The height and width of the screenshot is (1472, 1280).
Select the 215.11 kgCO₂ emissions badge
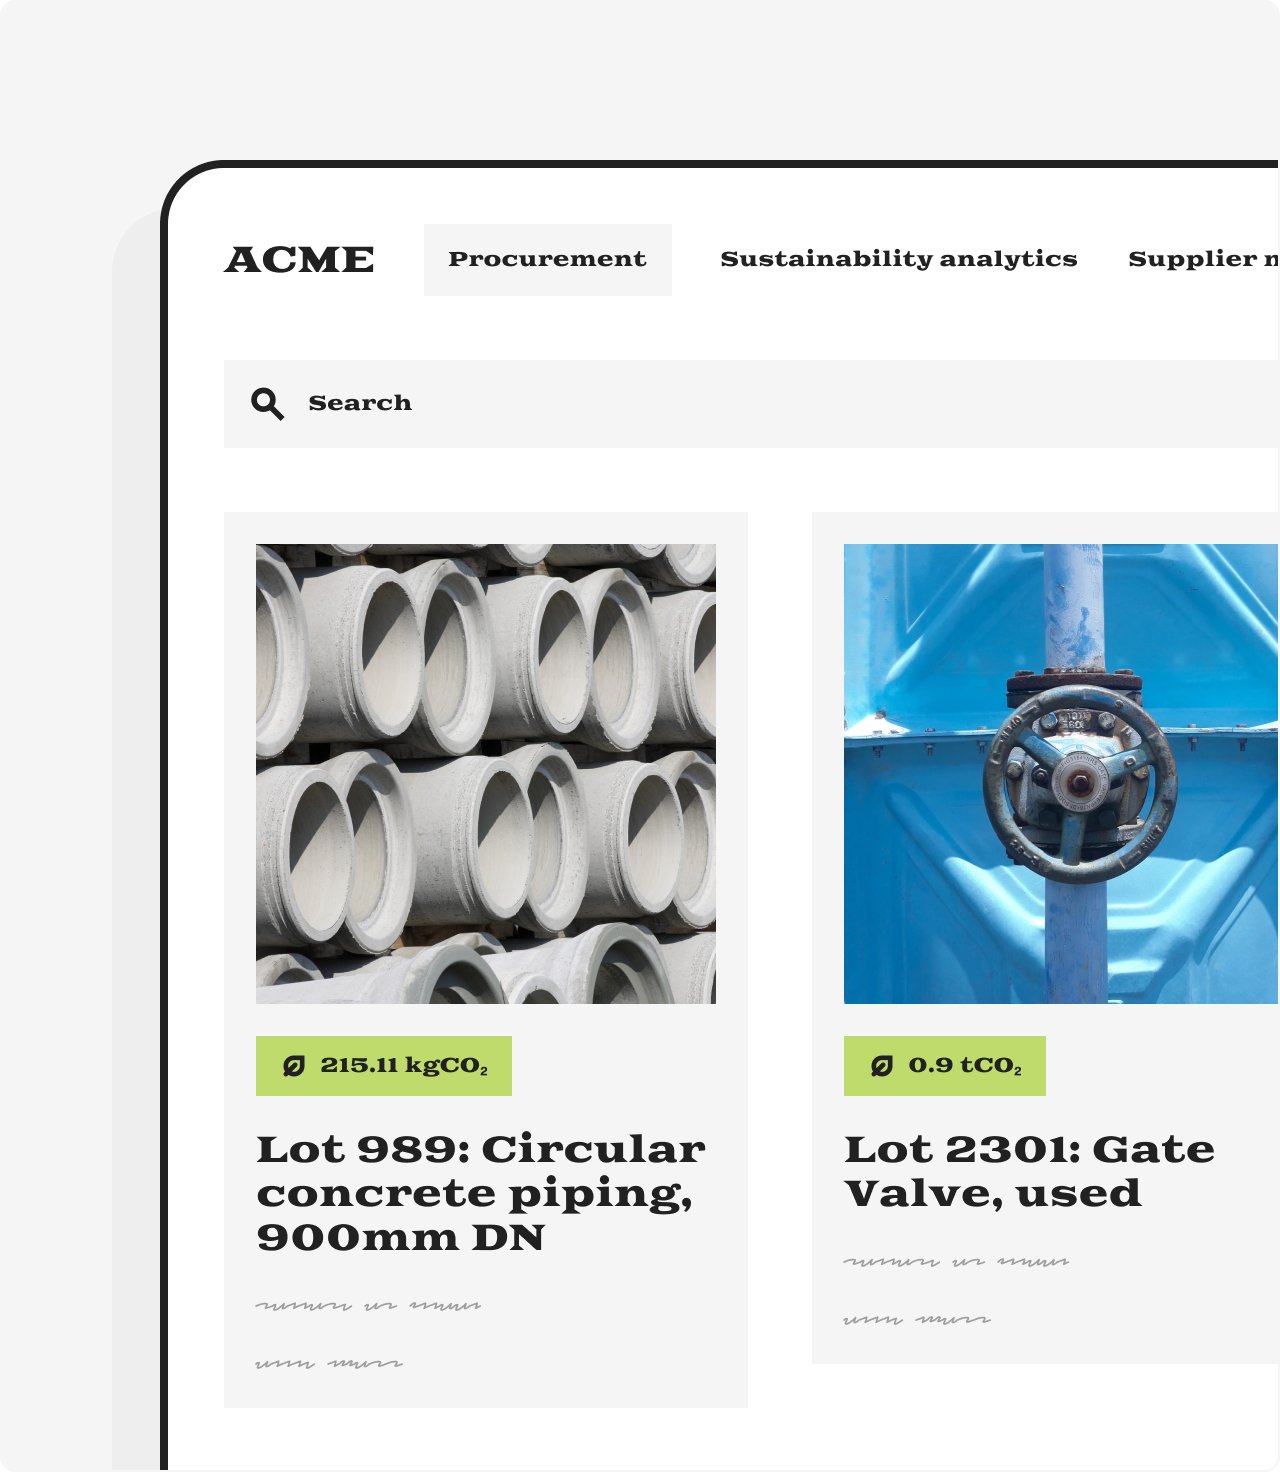coord(384,1066)
